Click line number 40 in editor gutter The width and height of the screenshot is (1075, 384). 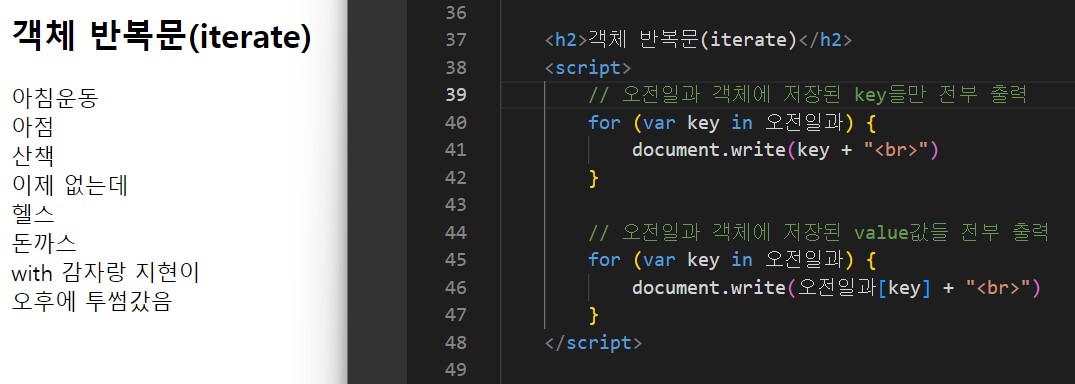(455, 122)
